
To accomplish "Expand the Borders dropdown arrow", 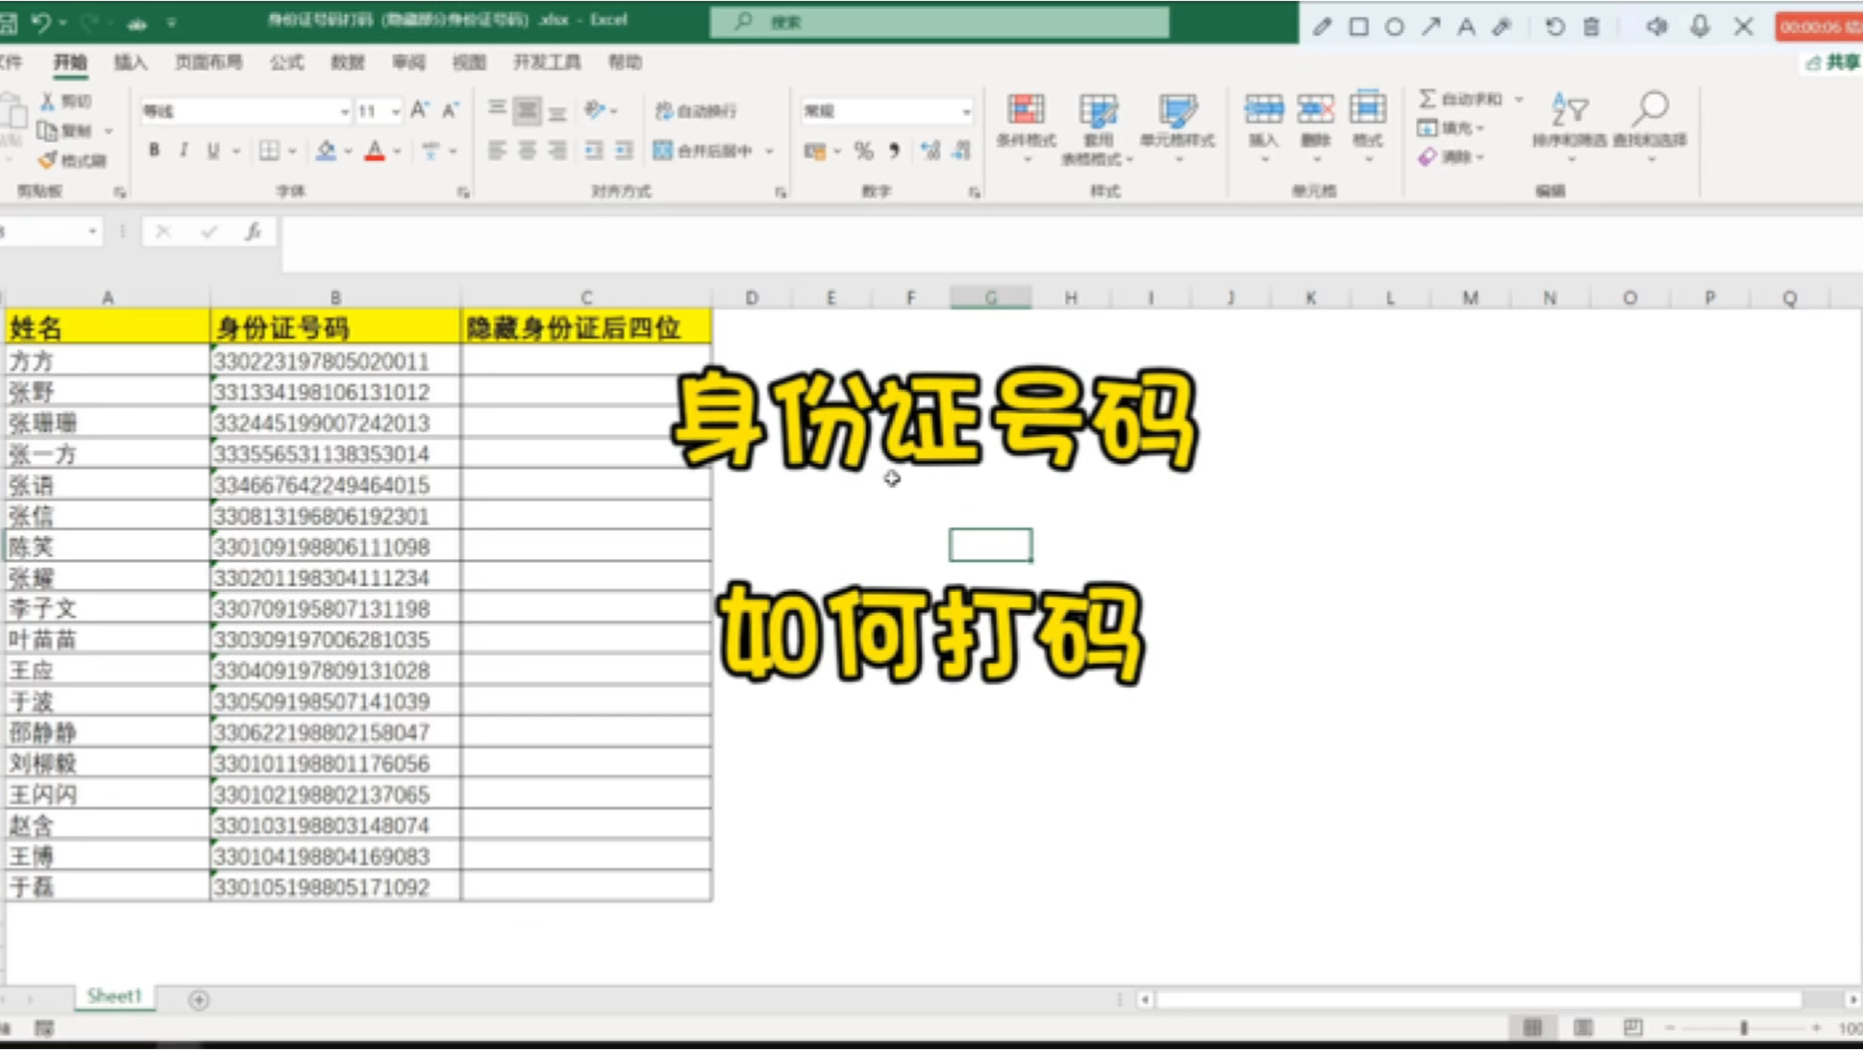I will tap(292, 151).
